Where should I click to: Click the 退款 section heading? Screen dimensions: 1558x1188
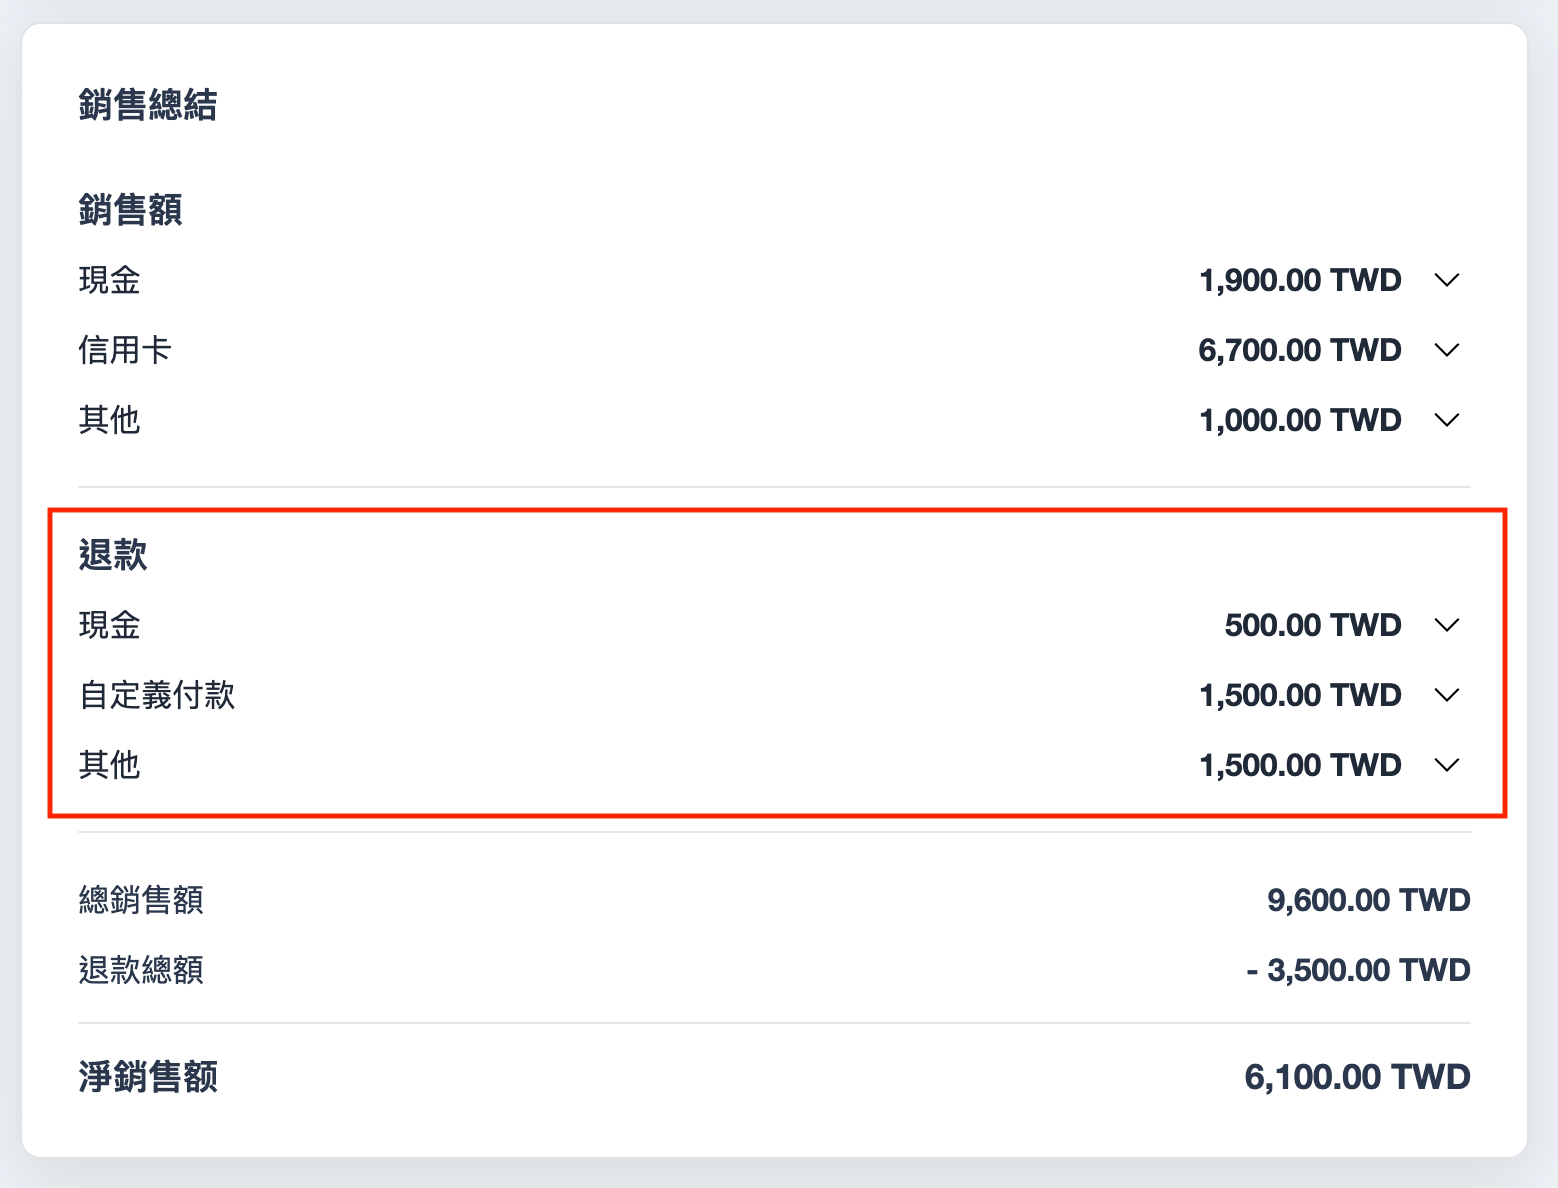click(x=113, y=555)
